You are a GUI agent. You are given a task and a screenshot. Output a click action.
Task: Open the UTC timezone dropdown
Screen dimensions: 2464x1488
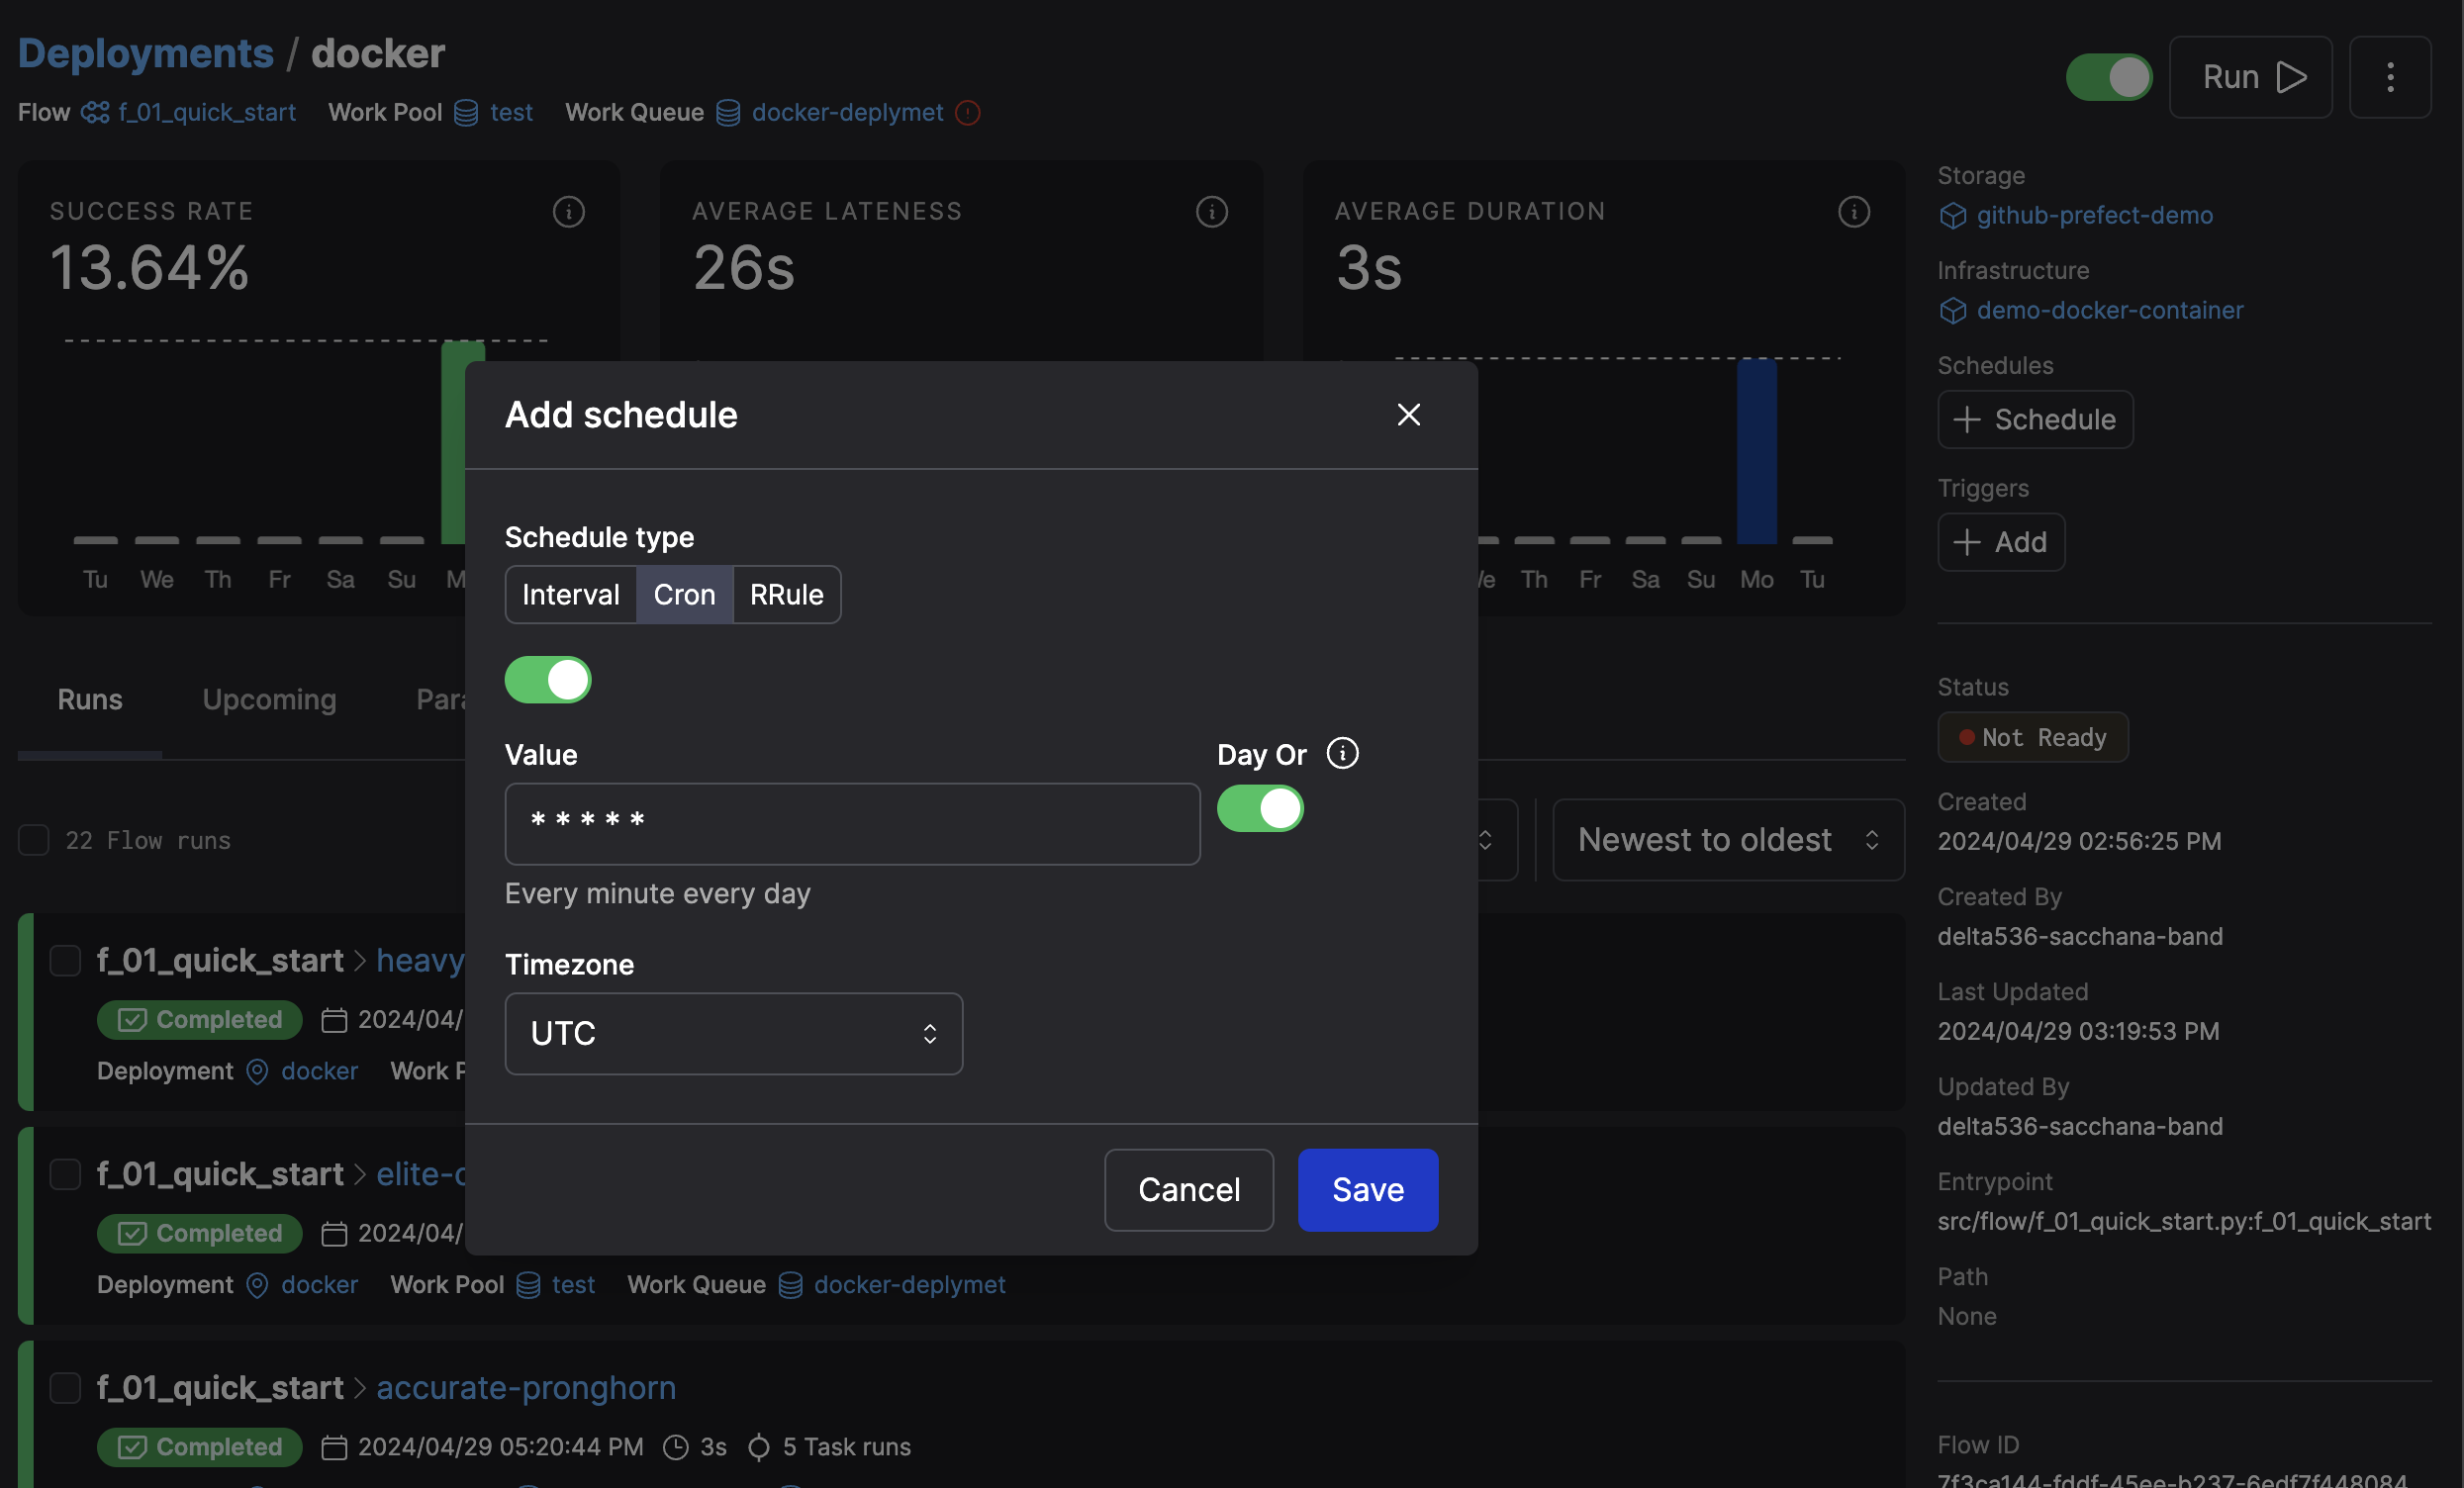click(733, 1033)
